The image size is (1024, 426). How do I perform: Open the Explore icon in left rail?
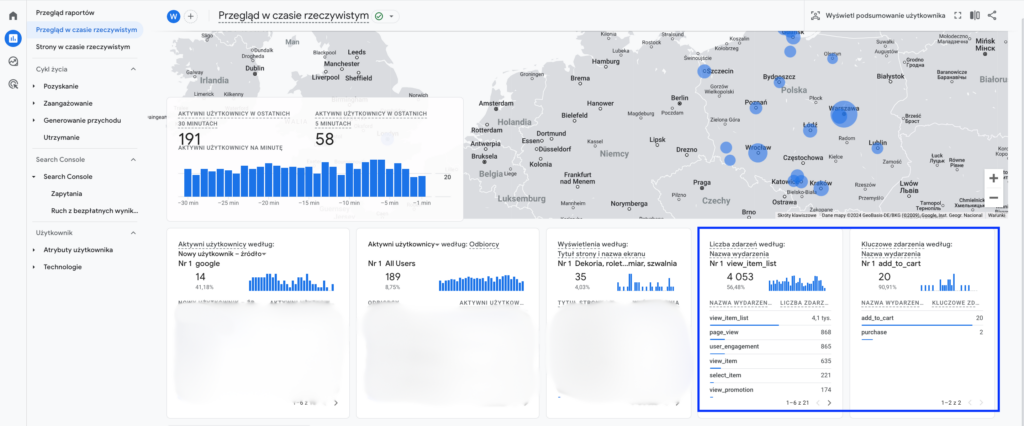tap(12, 61)
